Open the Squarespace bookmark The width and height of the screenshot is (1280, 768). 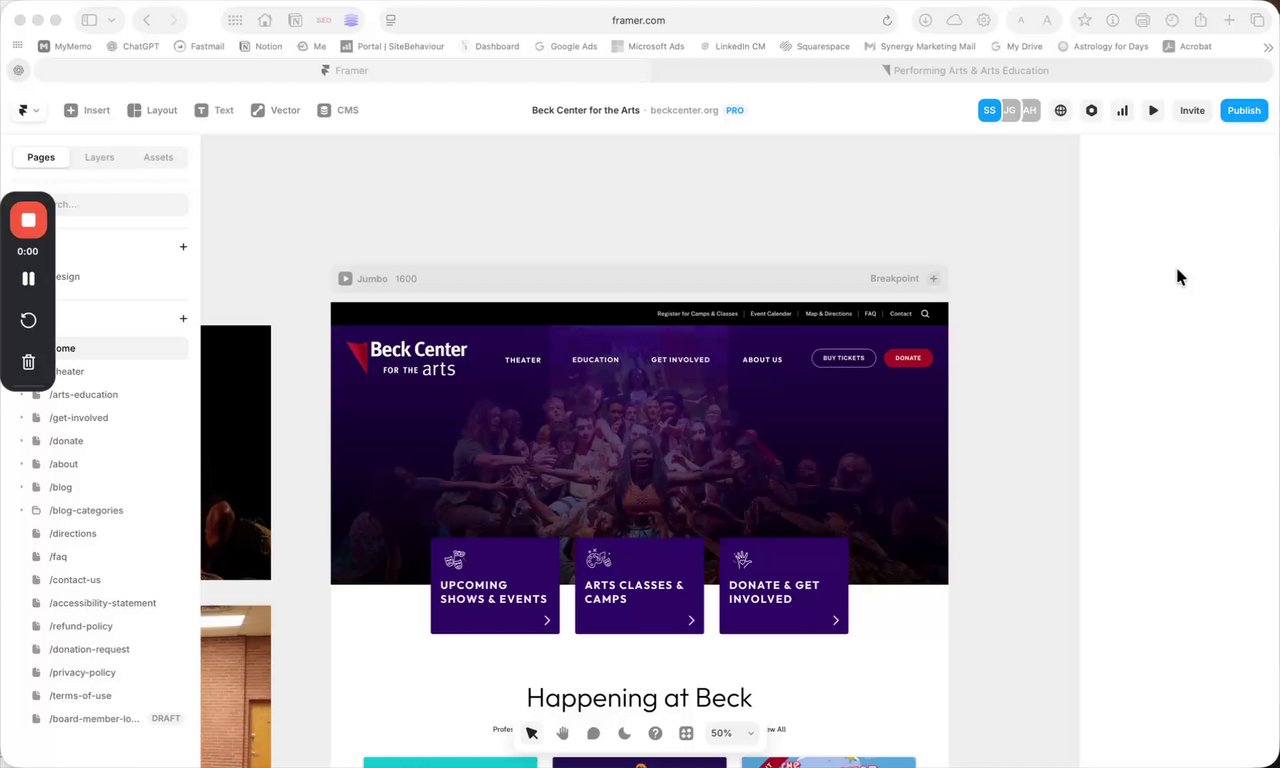(x=814, y=46)
